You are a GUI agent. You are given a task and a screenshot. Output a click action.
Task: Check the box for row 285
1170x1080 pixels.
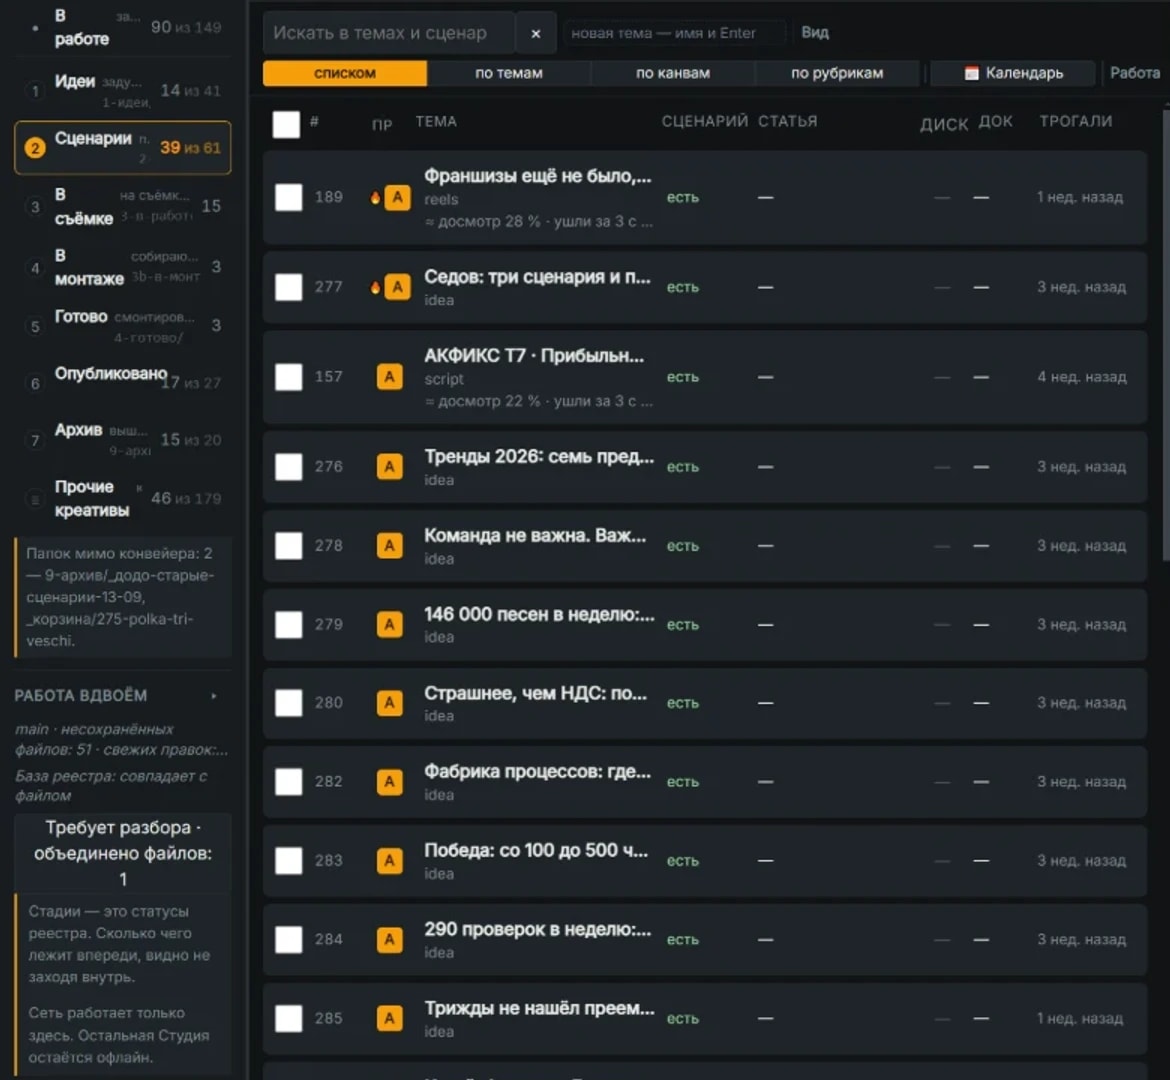click(289, 1018)
